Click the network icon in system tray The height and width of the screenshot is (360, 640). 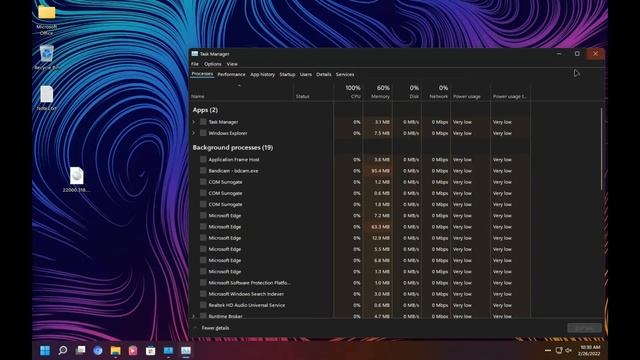[559, 350]
